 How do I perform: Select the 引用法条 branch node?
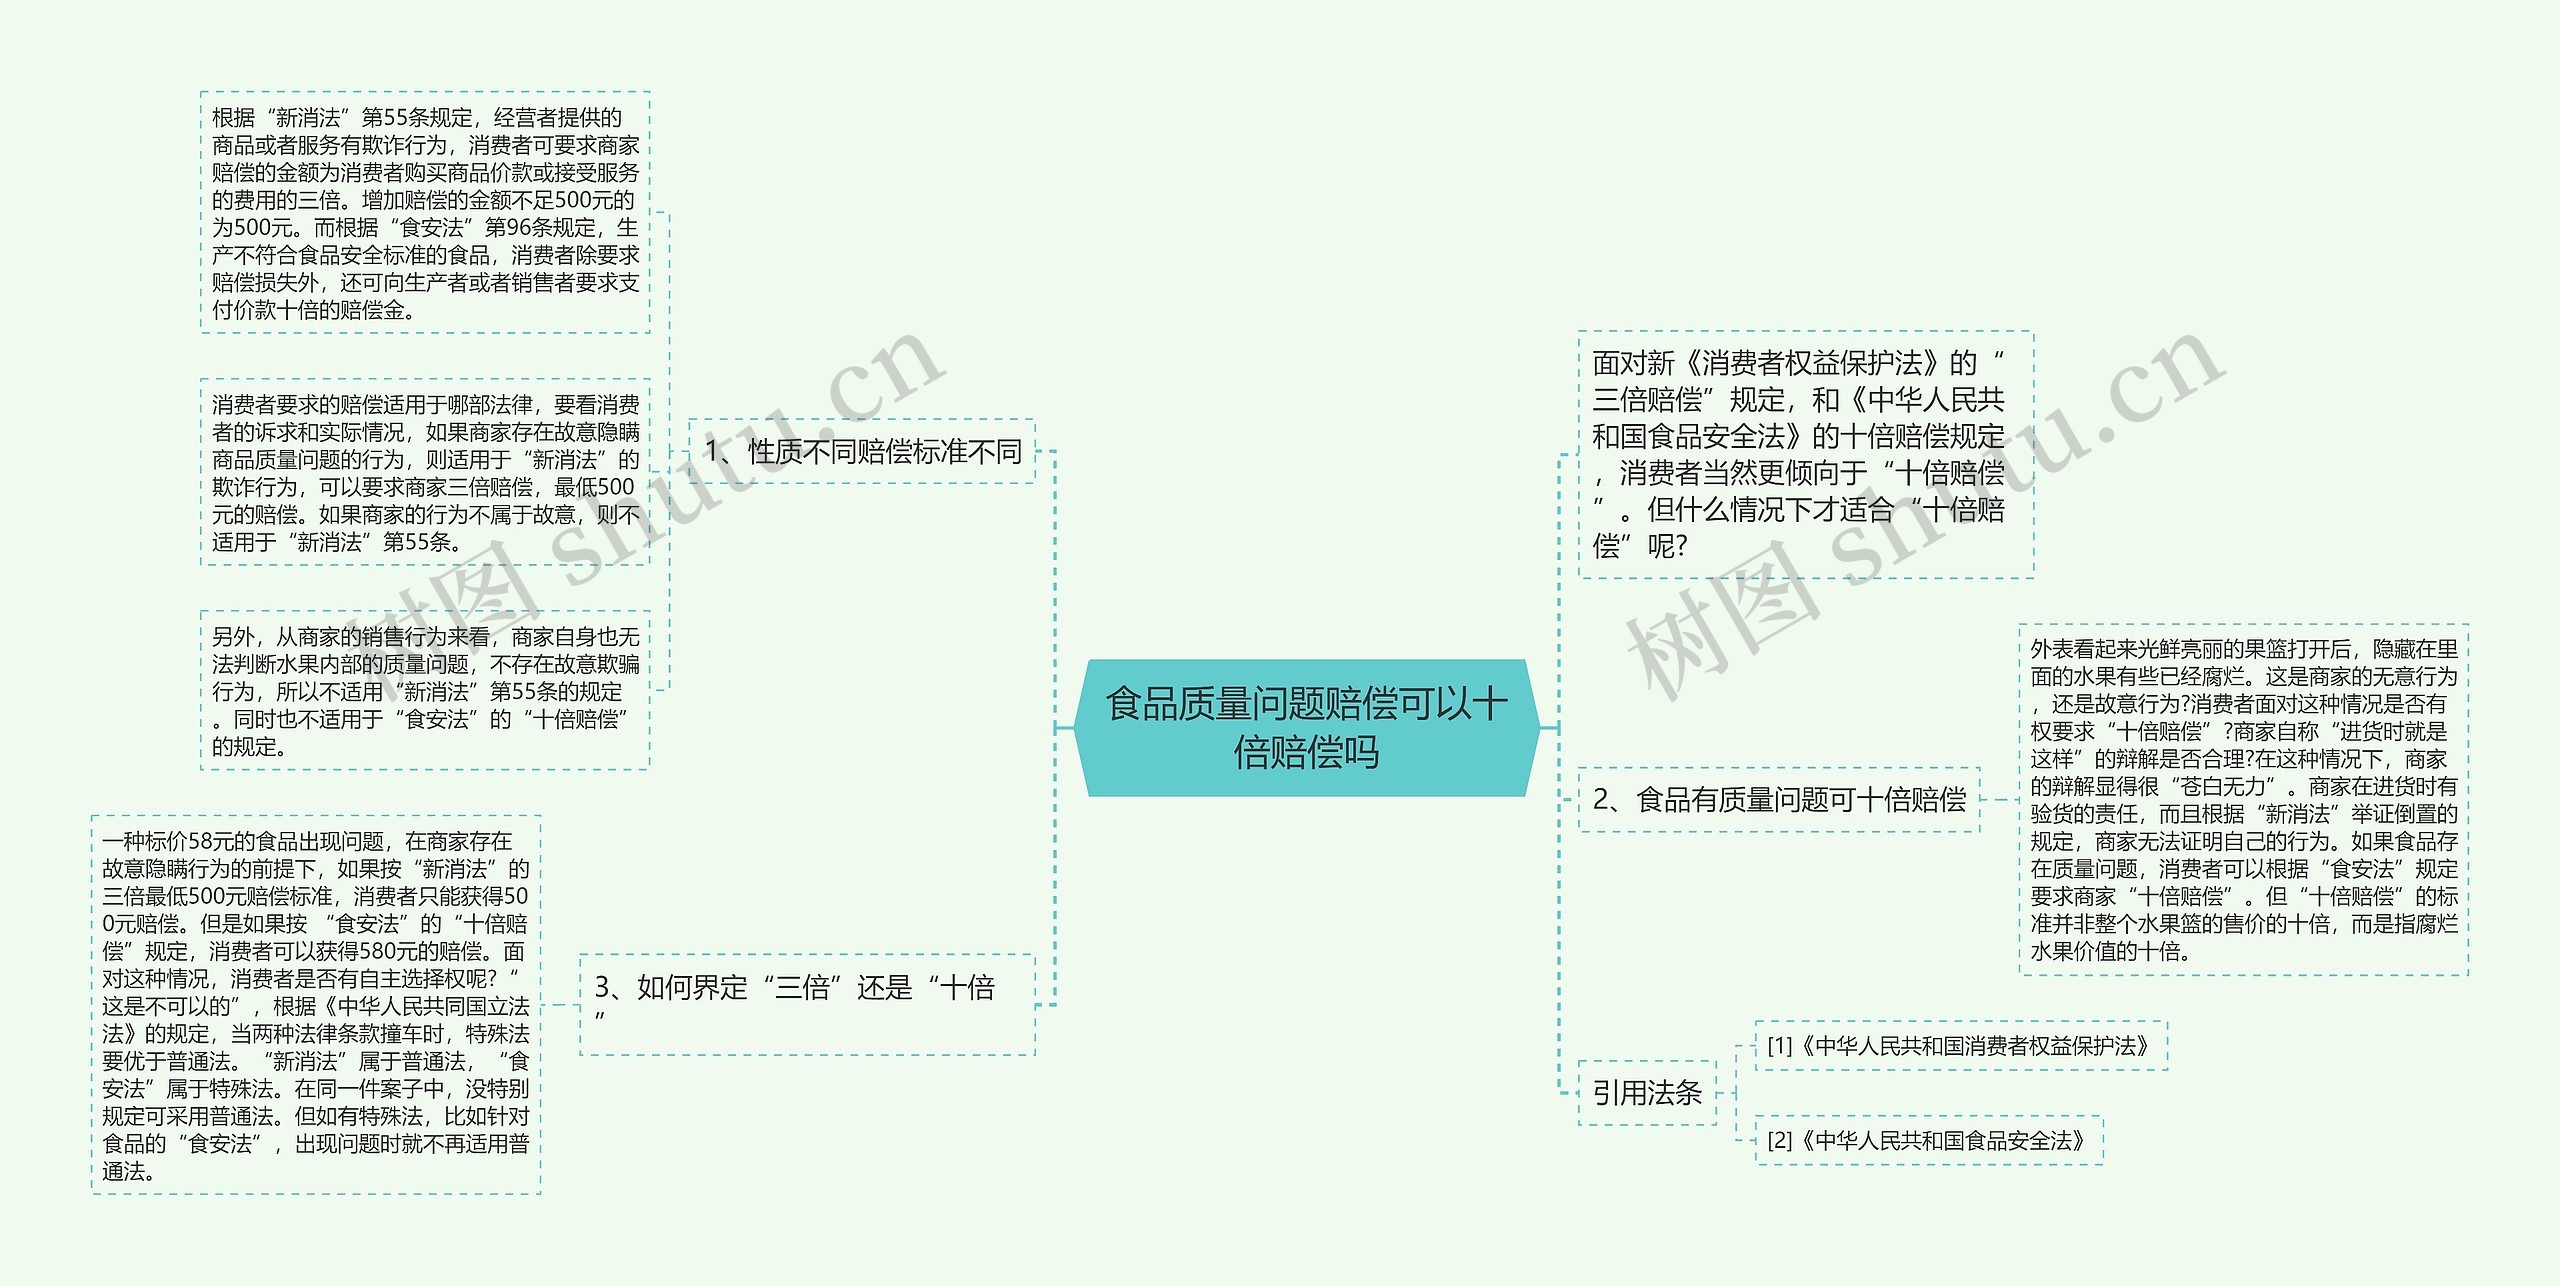(x=1646, y=1092)
